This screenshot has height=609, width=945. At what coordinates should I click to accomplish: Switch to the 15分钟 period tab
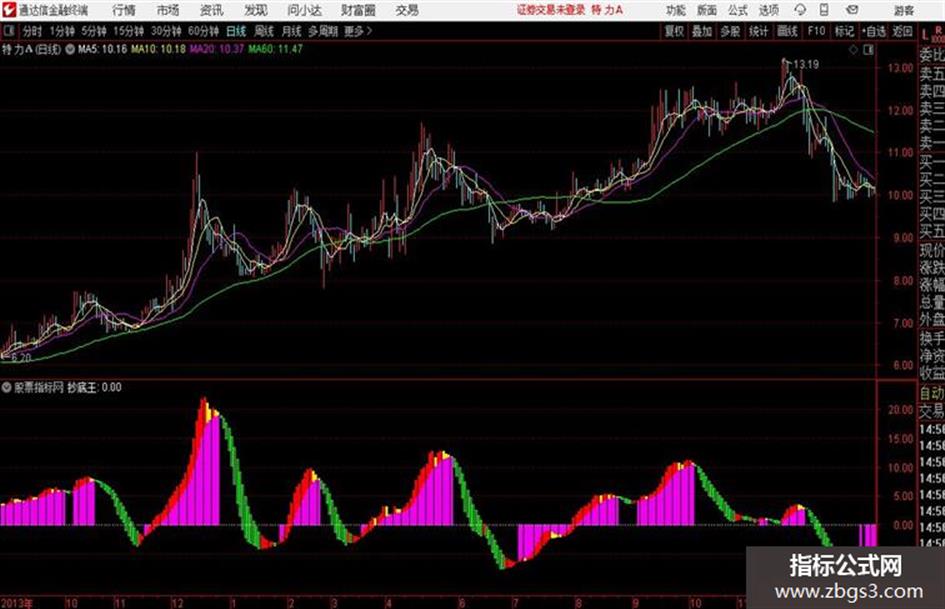click(128, 31)
